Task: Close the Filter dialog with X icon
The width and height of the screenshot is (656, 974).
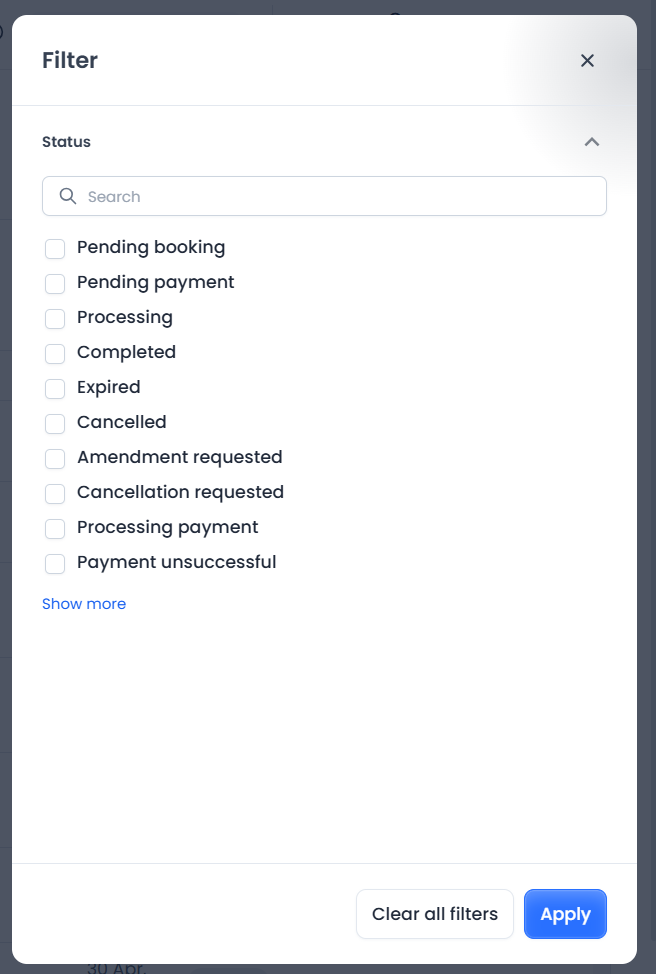Action: (x=587, y=61)
